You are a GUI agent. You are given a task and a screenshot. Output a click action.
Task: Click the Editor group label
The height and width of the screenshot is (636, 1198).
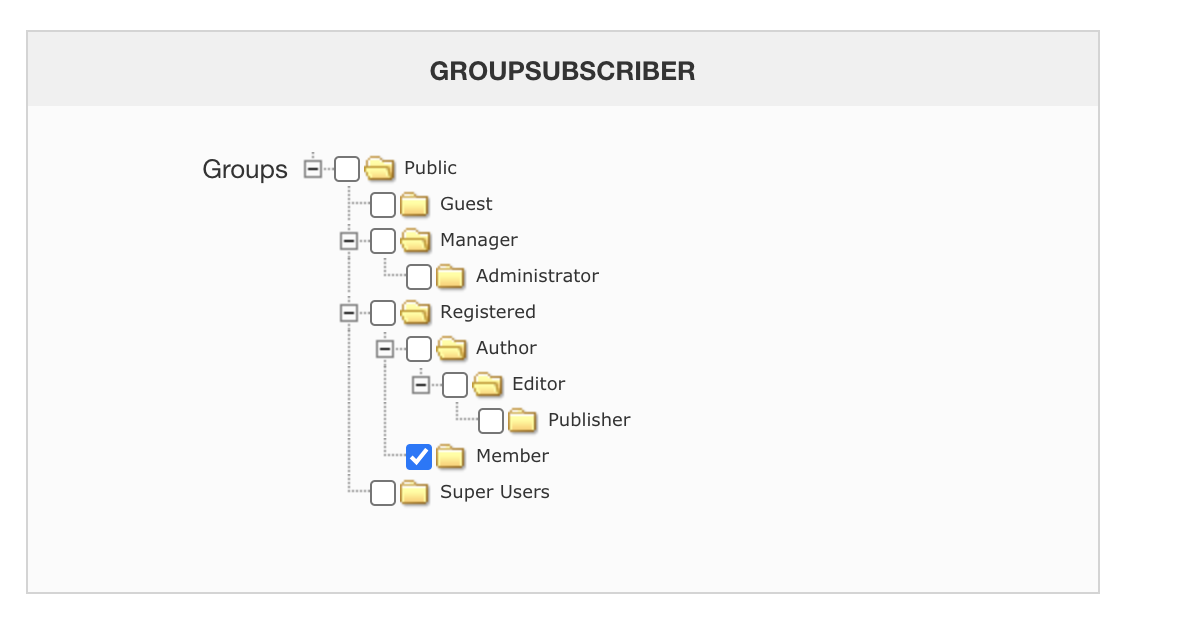click(538, 384)
